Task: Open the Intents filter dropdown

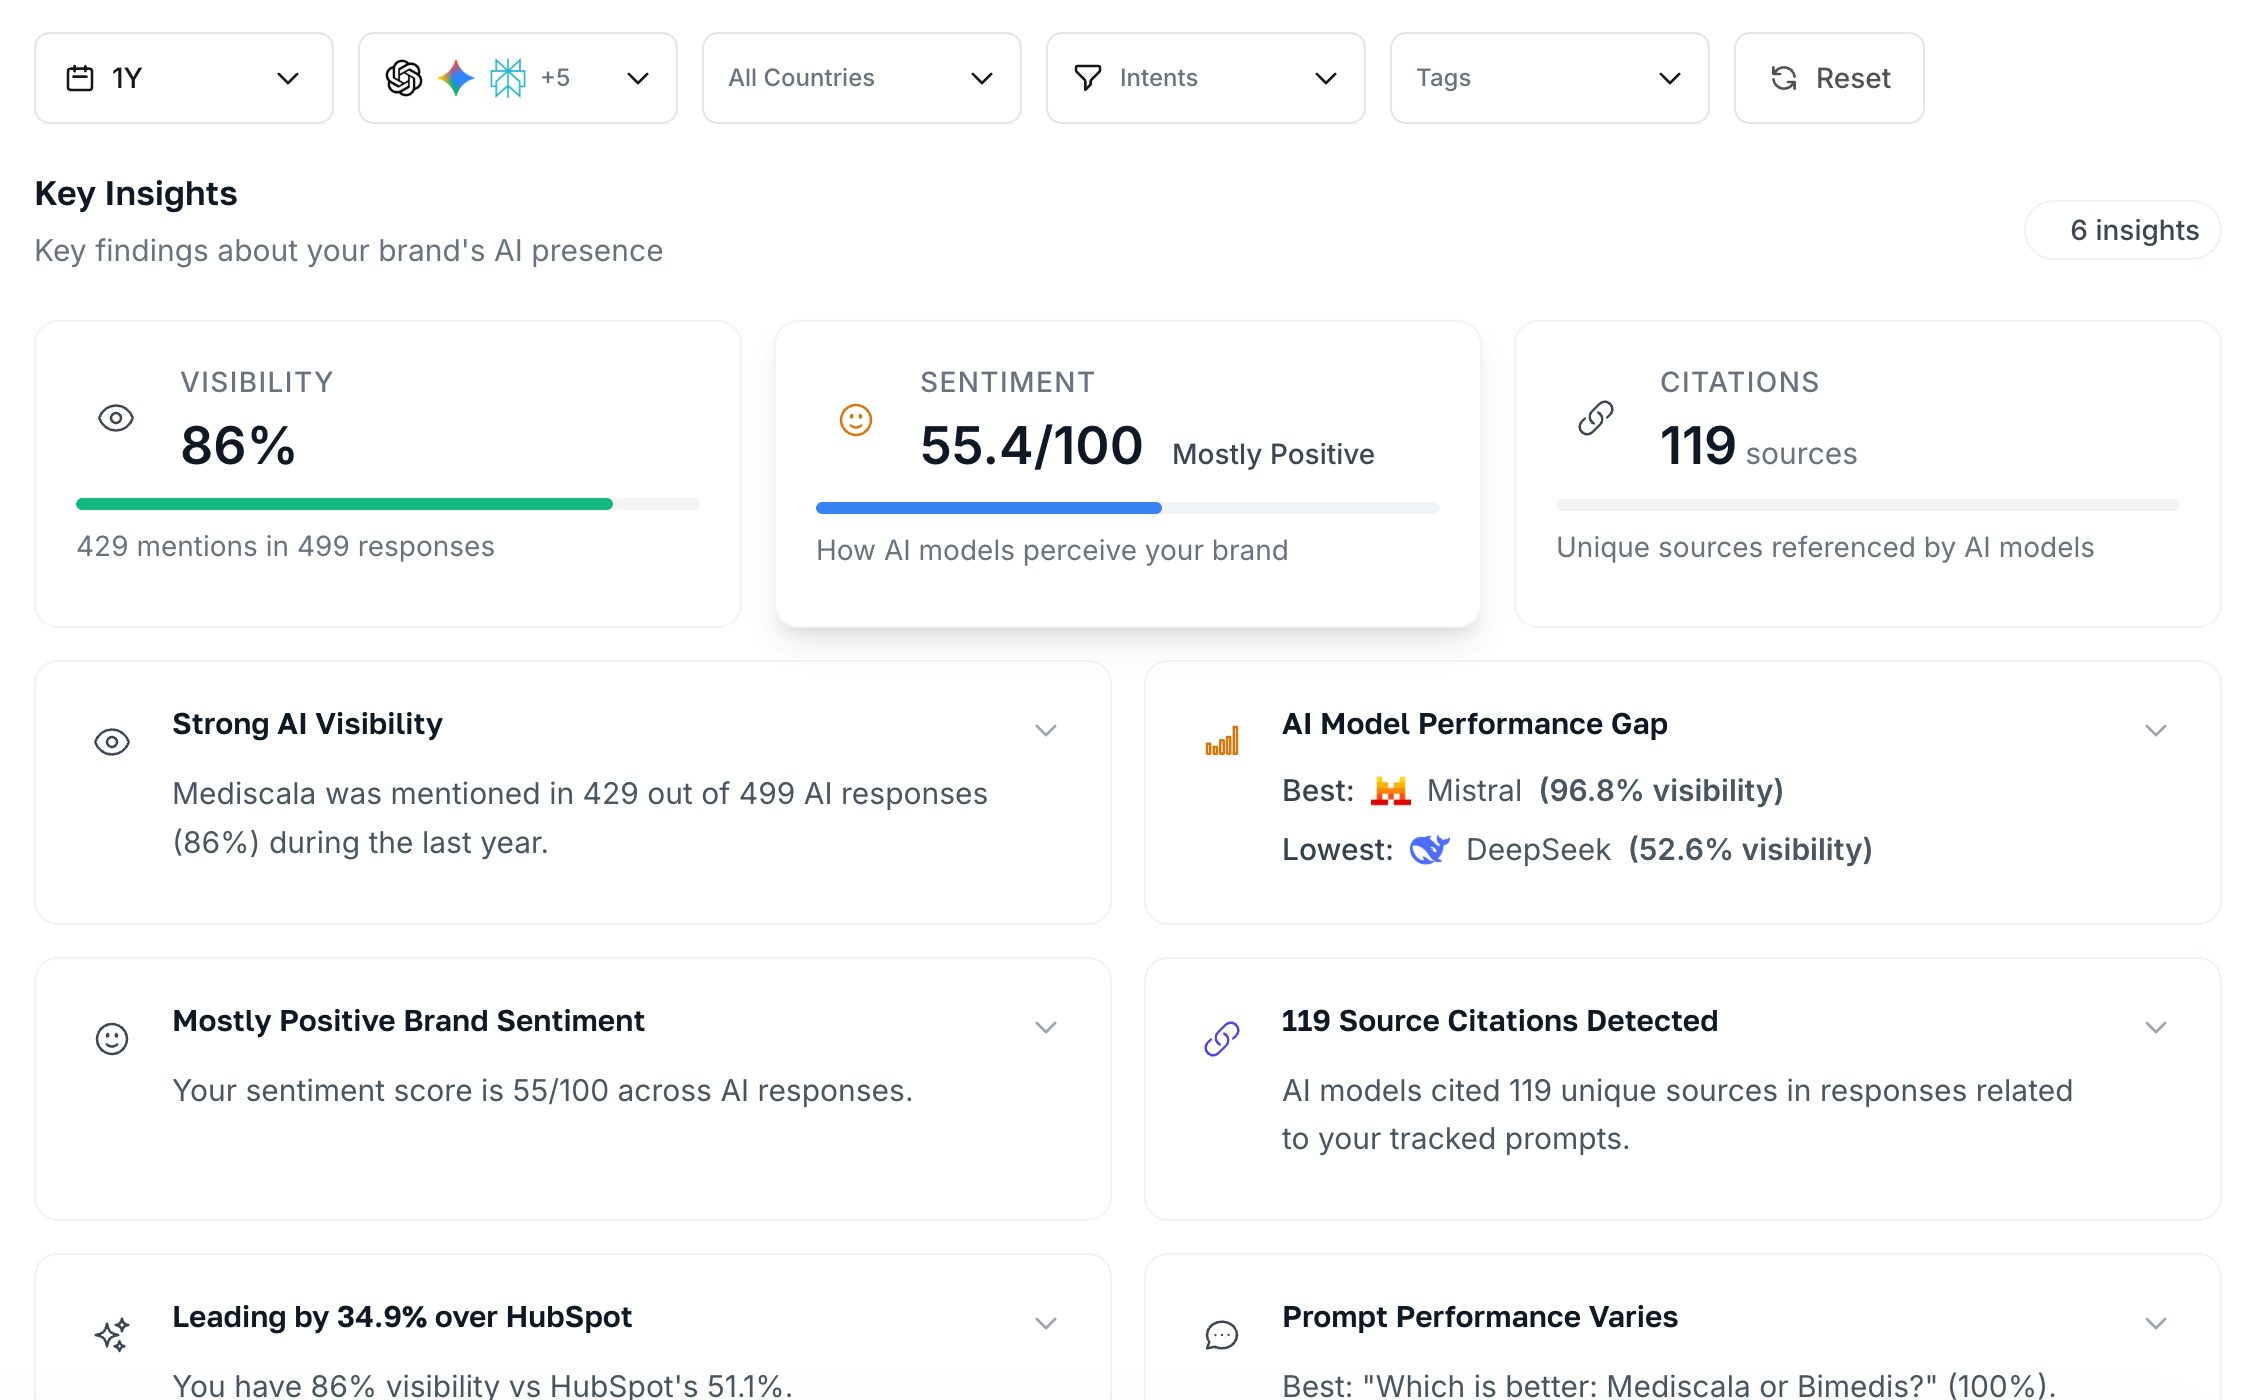Action: click(x=1205, y=78)
